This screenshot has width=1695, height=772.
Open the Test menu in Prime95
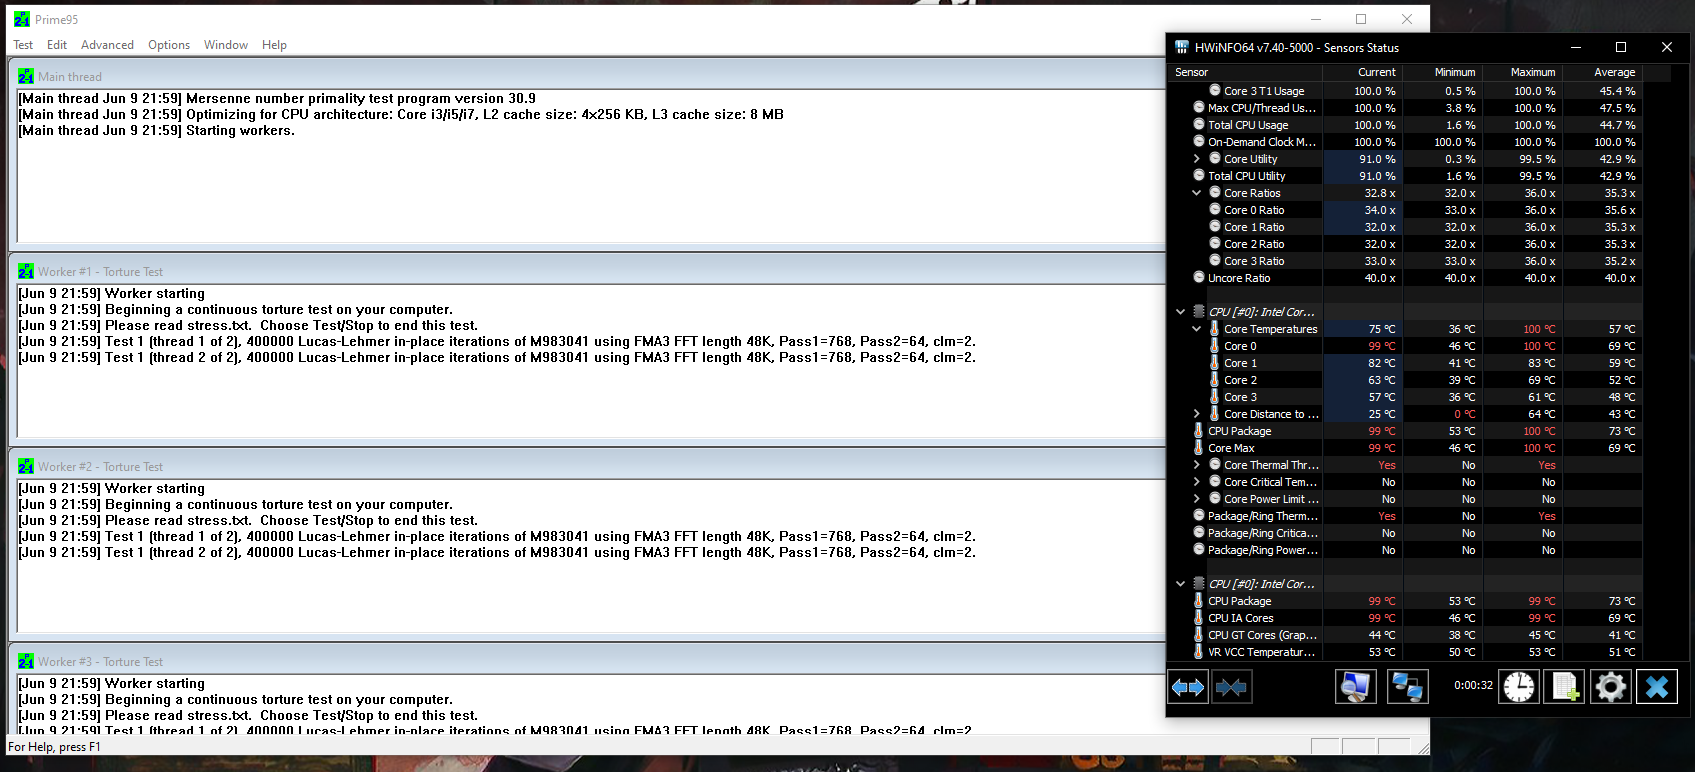pyautogui.click(x=23, y=45)
